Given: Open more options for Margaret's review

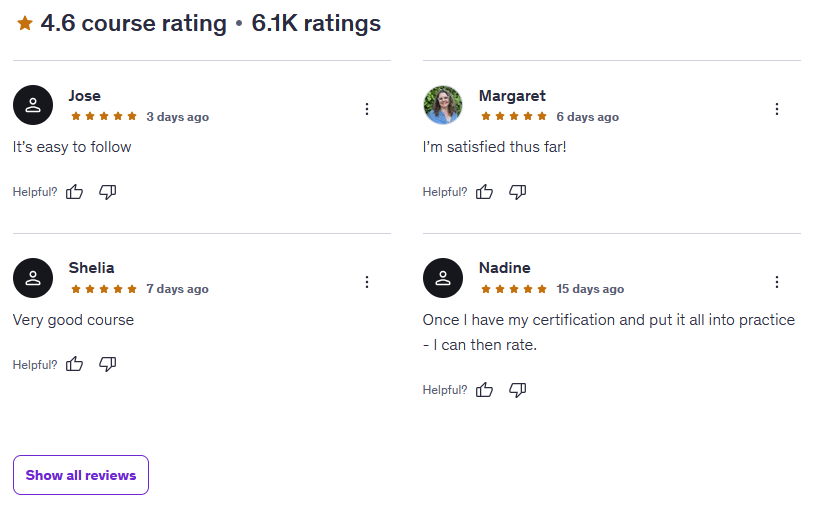Looking at the screenshot, I should tap(777, 109).
